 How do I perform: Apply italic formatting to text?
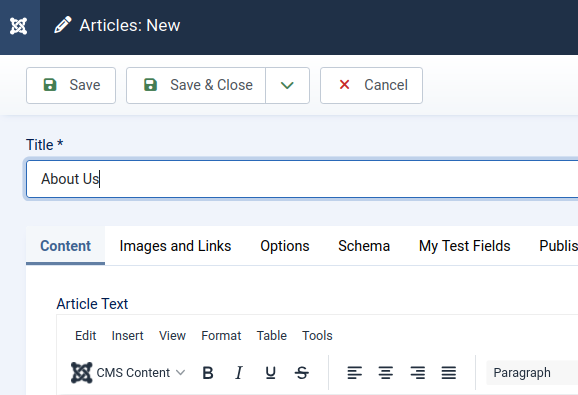coord(239,373)
